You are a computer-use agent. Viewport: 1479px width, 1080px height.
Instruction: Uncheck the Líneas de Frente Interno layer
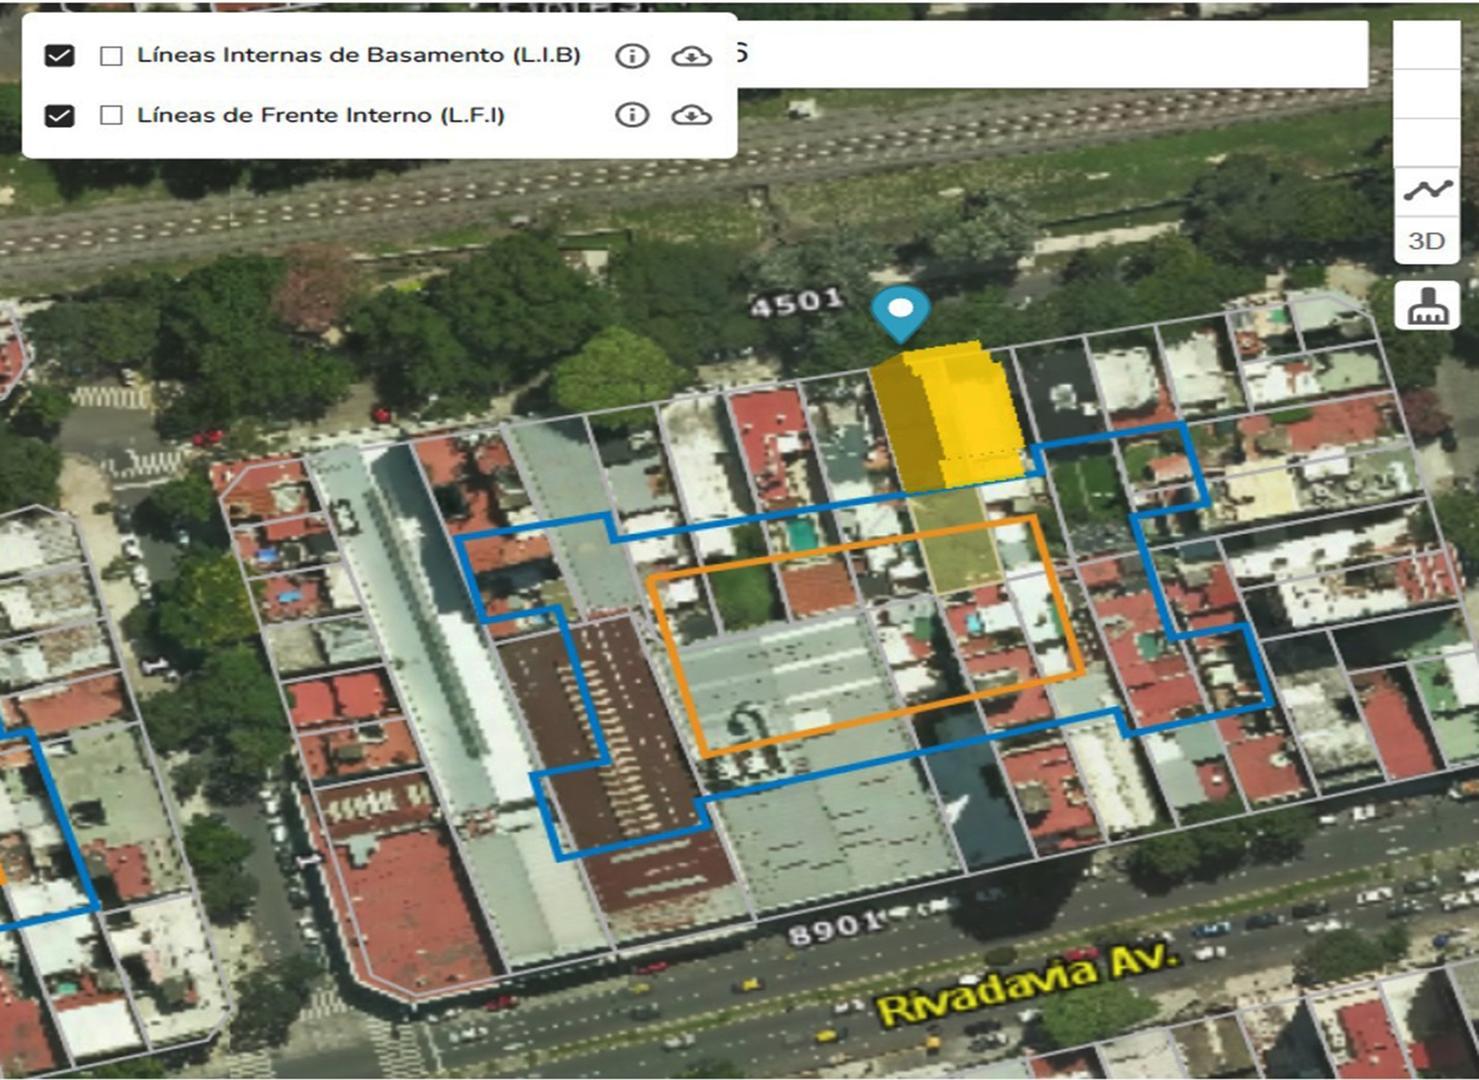(57, 114)
